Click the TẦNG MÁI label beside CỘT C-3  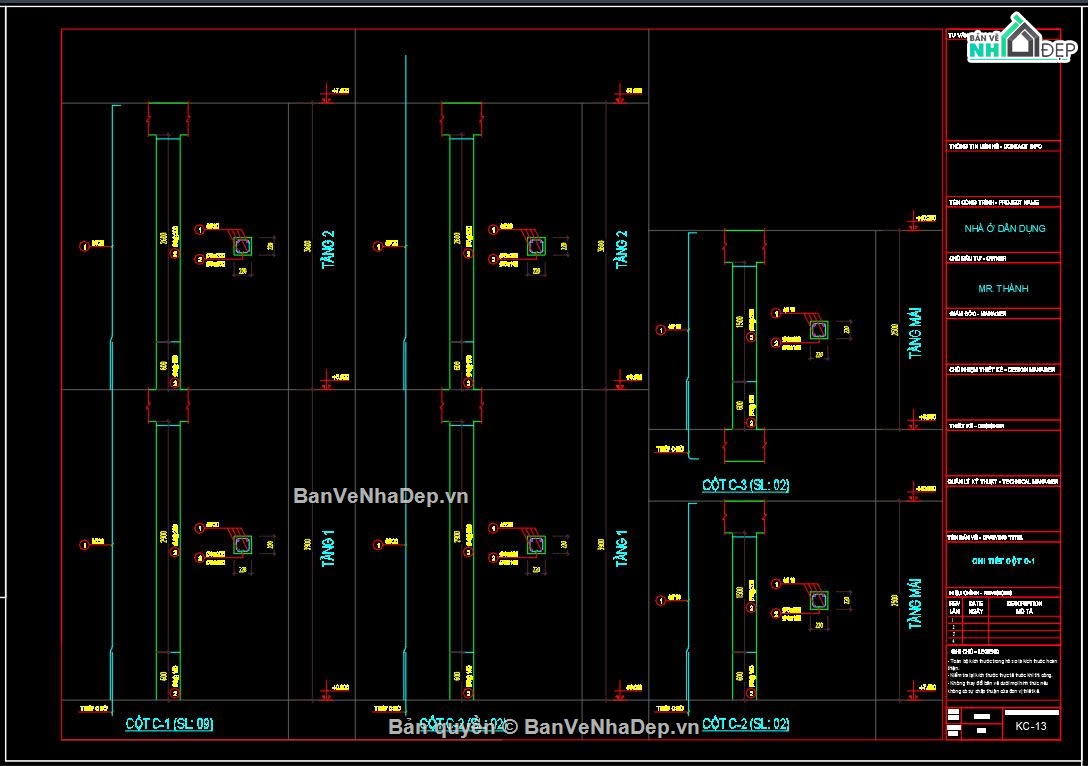pos(915,331)
